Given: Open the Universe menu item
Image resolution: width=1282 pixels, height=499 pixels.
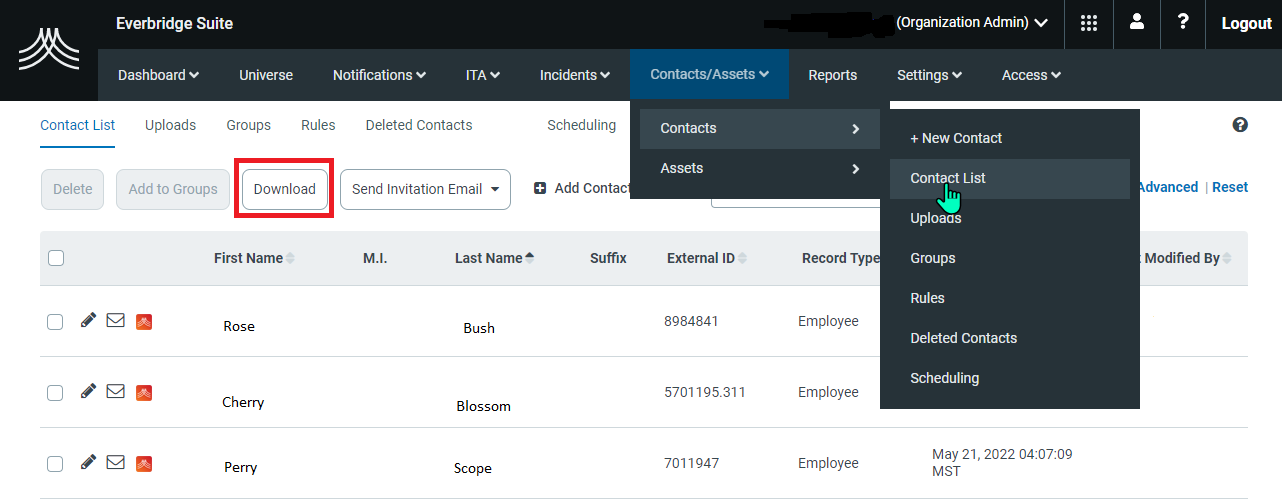Looking at the screenshot, I should 266,75.
